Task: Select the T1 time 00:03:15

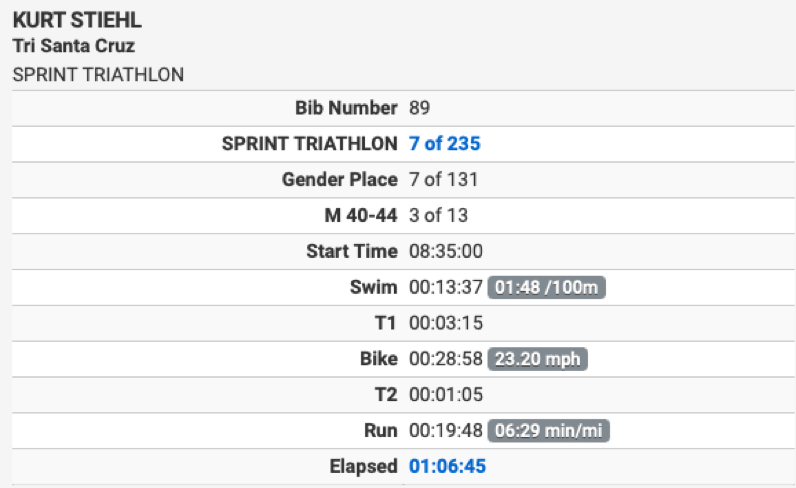Action: click(x=446, y=323)
